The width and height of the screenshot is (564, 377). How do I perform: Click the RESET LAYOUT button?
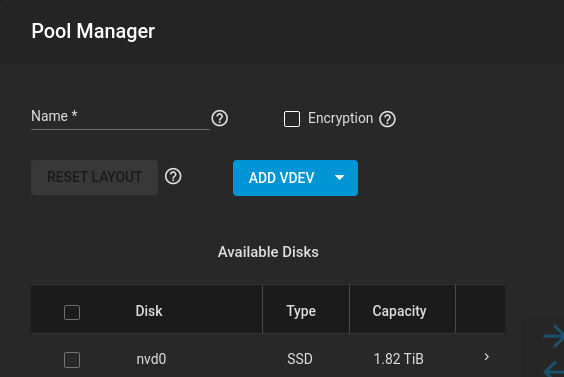coord(94,177)
